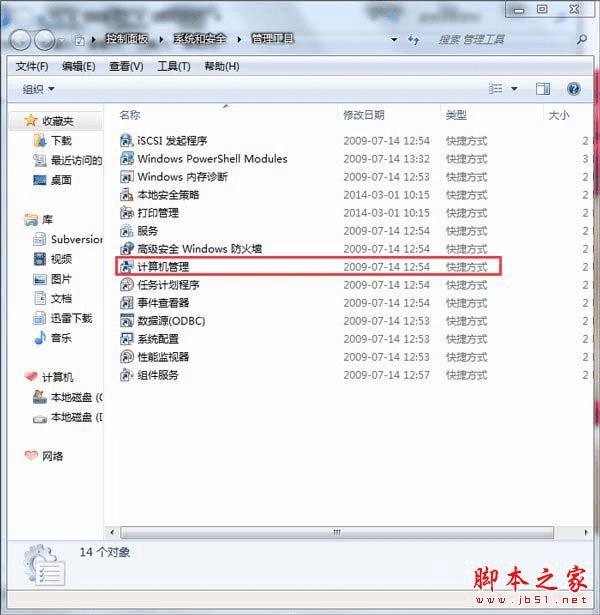The width and height of the screenshot is (600, 615).
Task: Select the 性能监视器 icon
Action: [x=126, y=357]
